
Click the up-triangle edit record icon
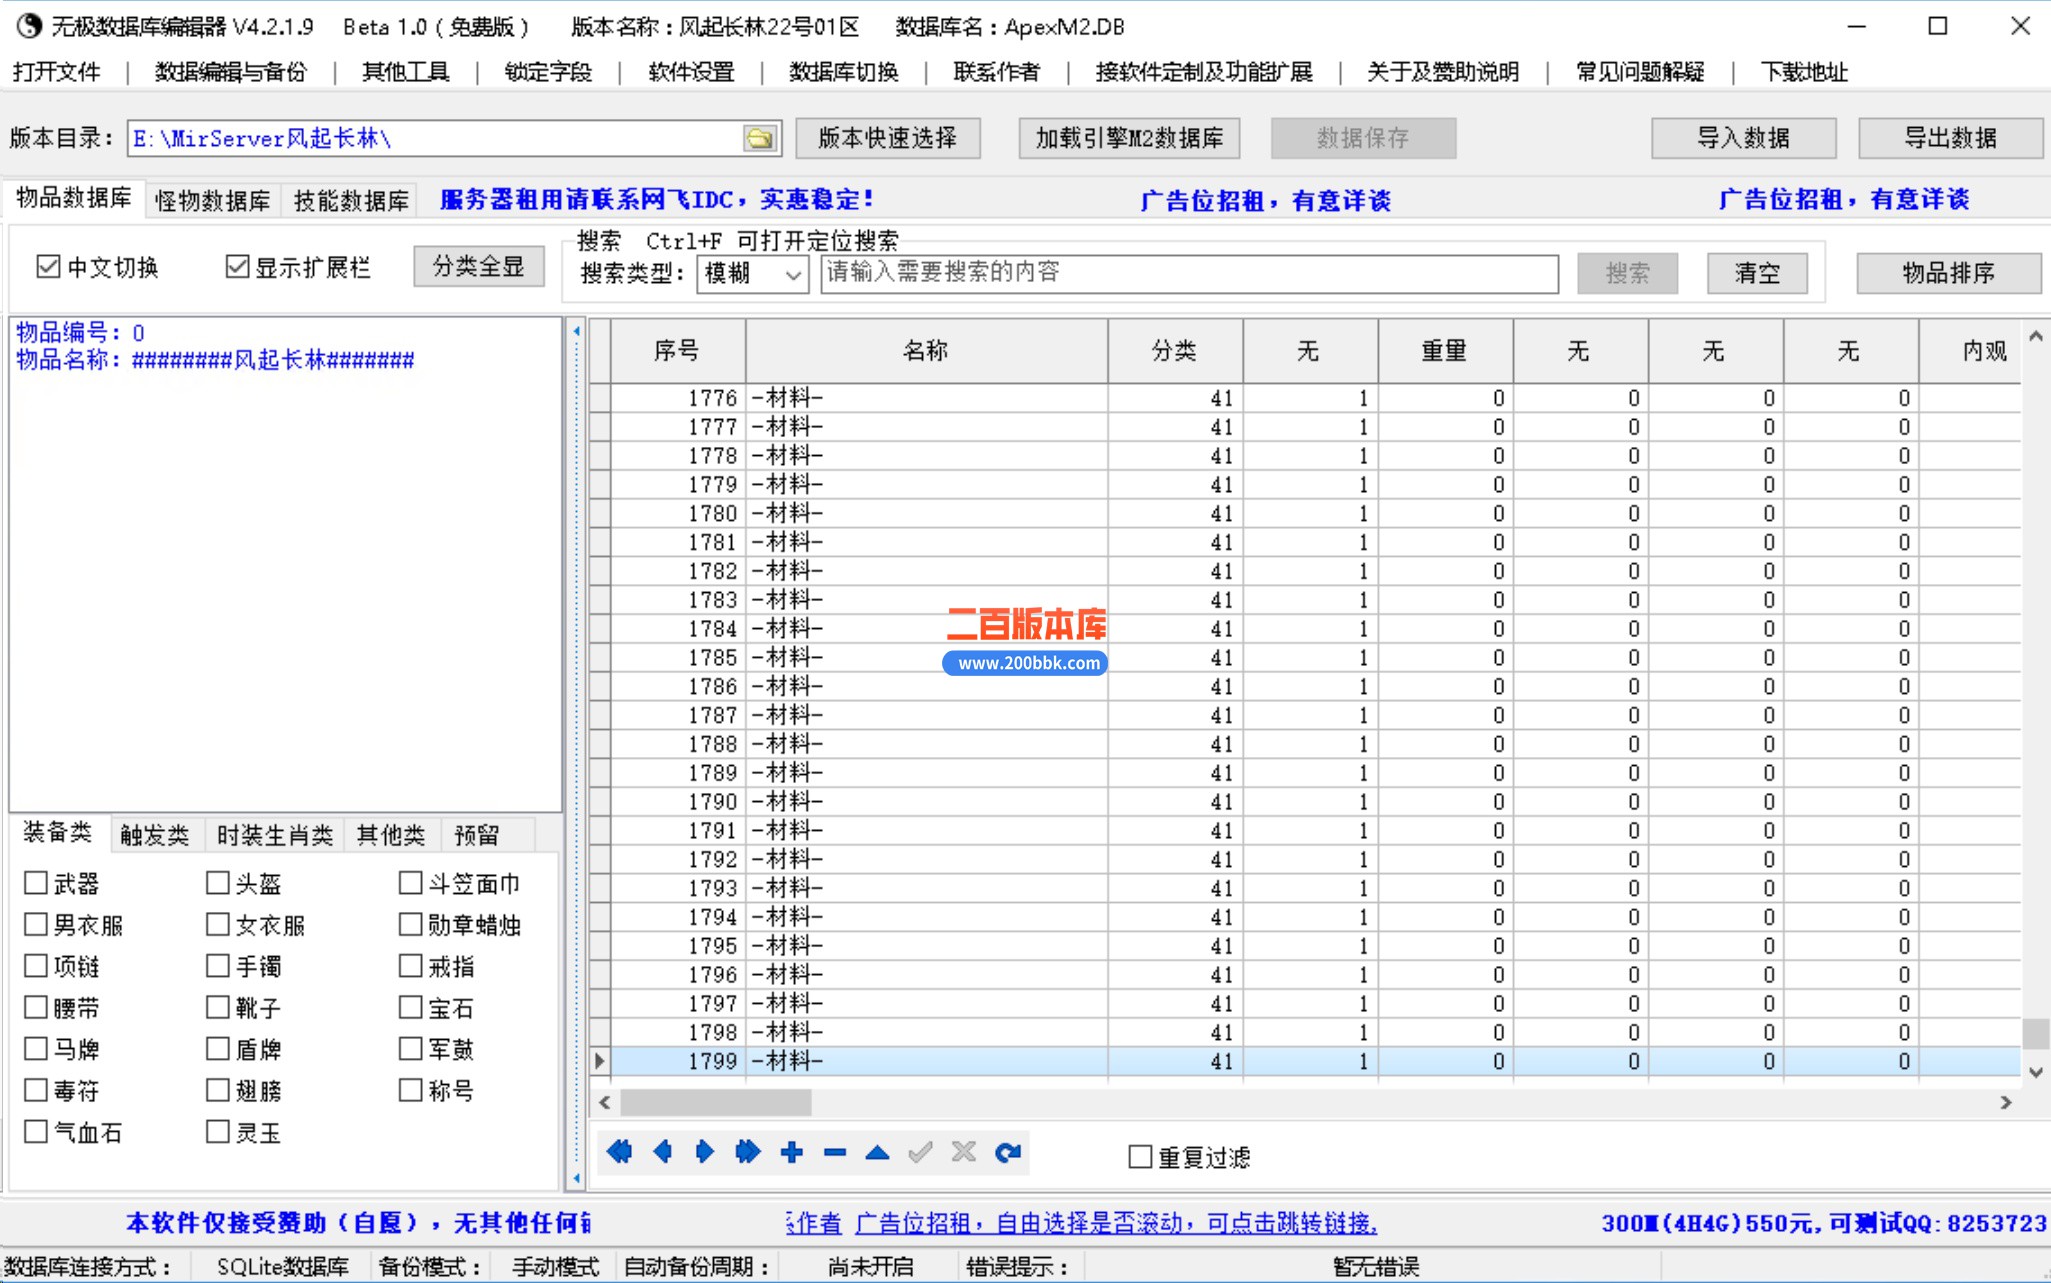point(877,1152)
